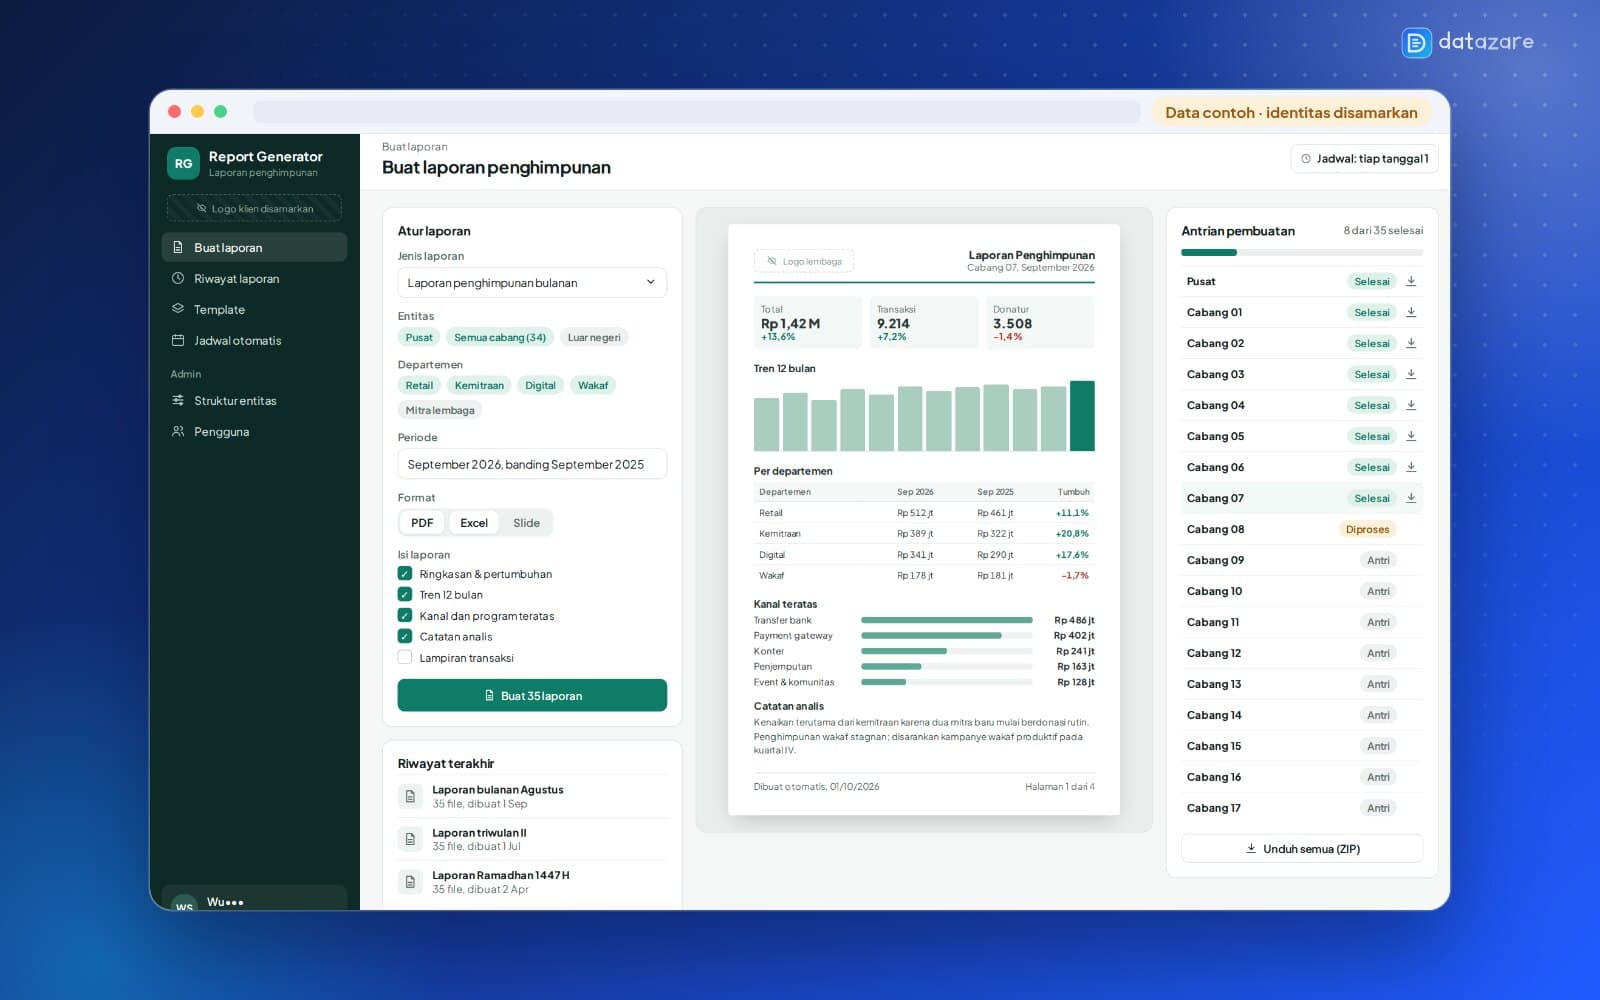Open Laporan triwulan II file icon
This screenshot has height=1000, width=1600.
[x=410, y=839]
